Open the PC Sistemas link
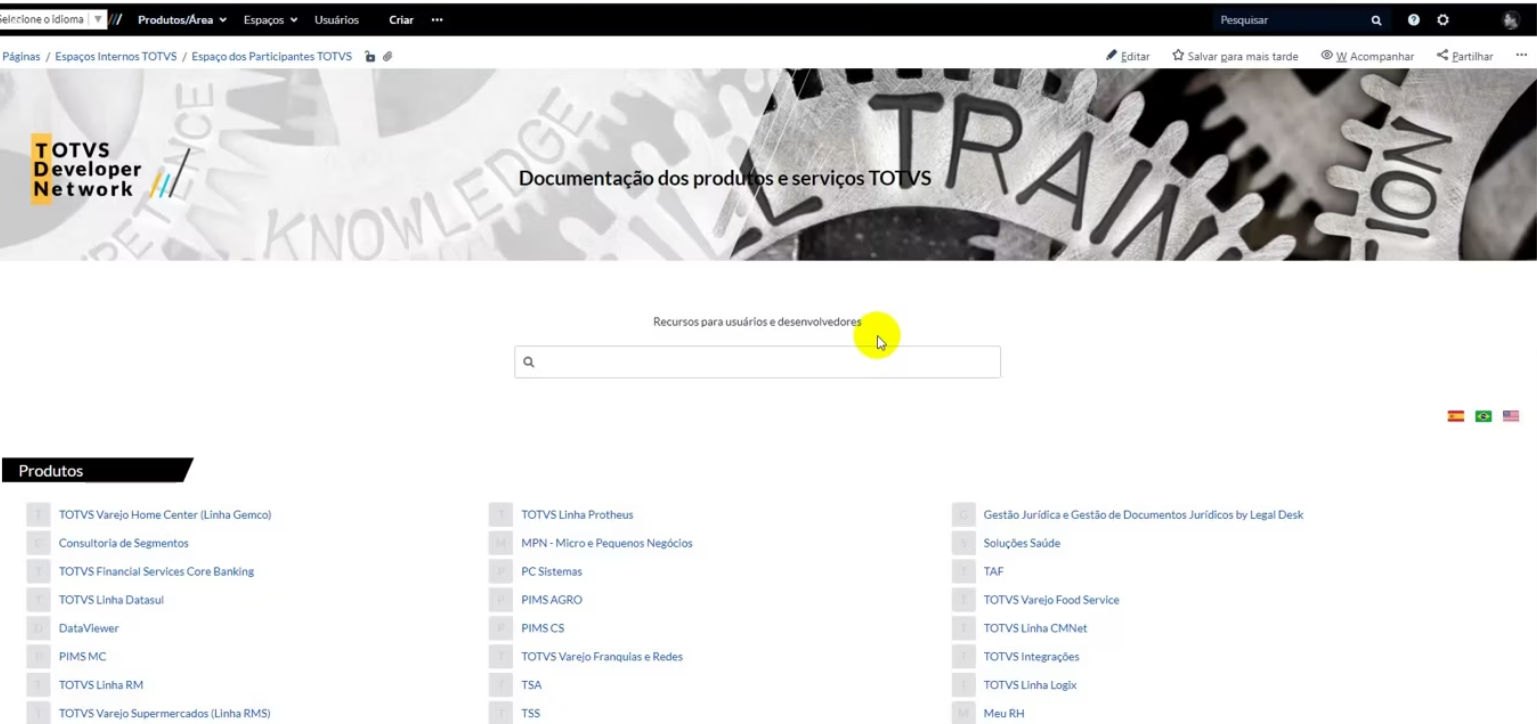This screenshot has height=724, width=1537. pos(551,572)
